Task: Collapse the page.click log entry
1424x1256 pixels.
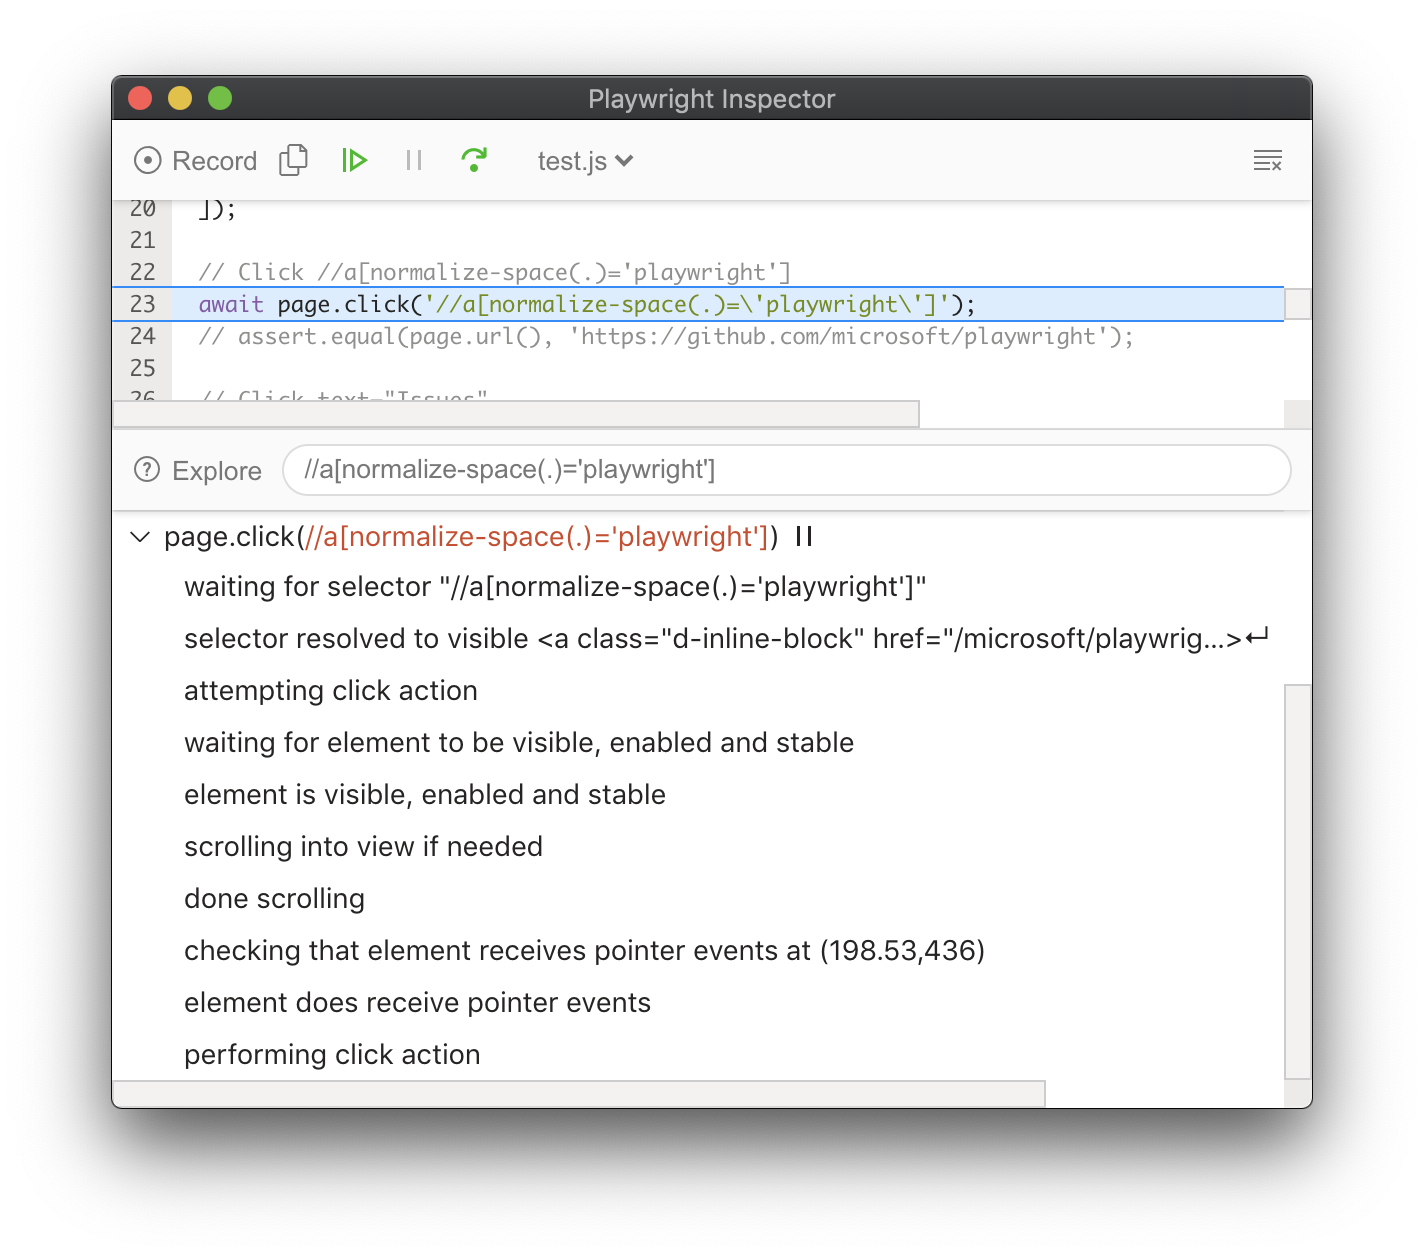Action: pyautogui.click(x=140, y=538)
